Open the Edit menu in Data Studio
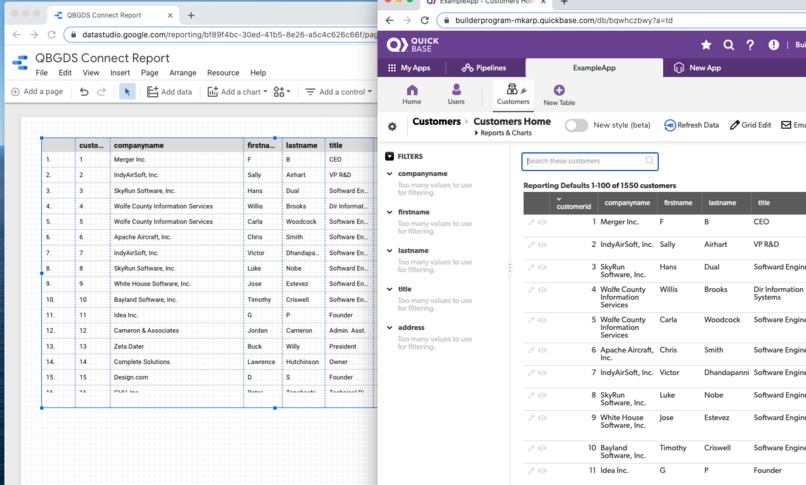 (65, 73)
